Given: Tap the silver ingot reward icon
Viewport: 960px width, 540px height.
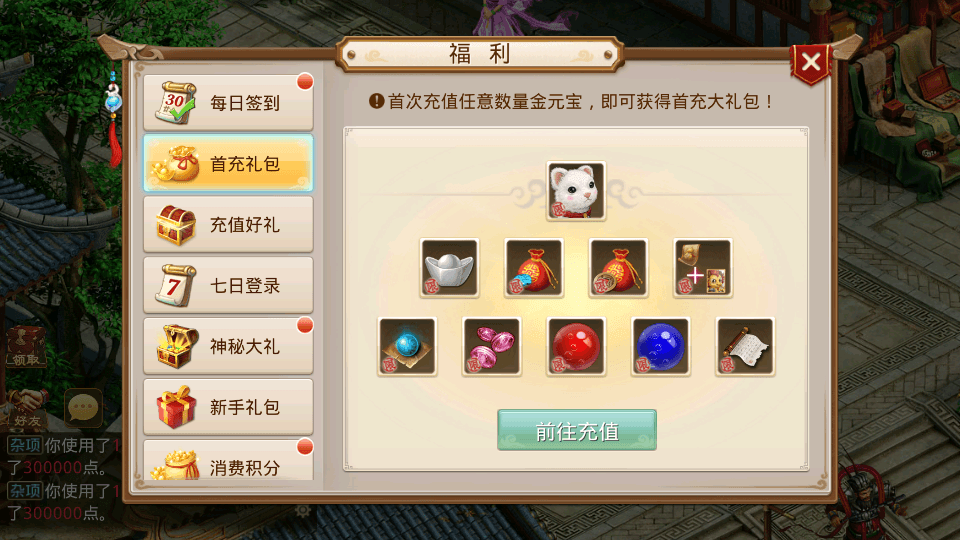Looking at the screenshot, I should tap(449, 268).
